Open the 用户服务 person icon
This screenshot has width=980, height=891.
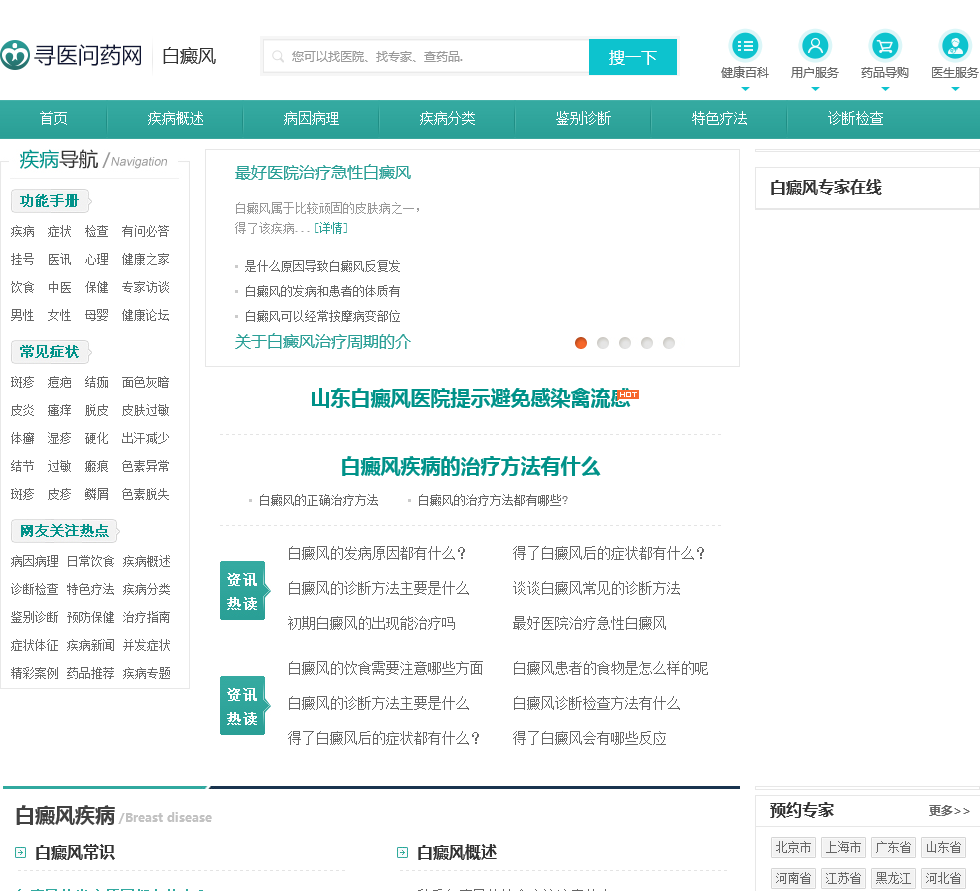pos(815,46)
